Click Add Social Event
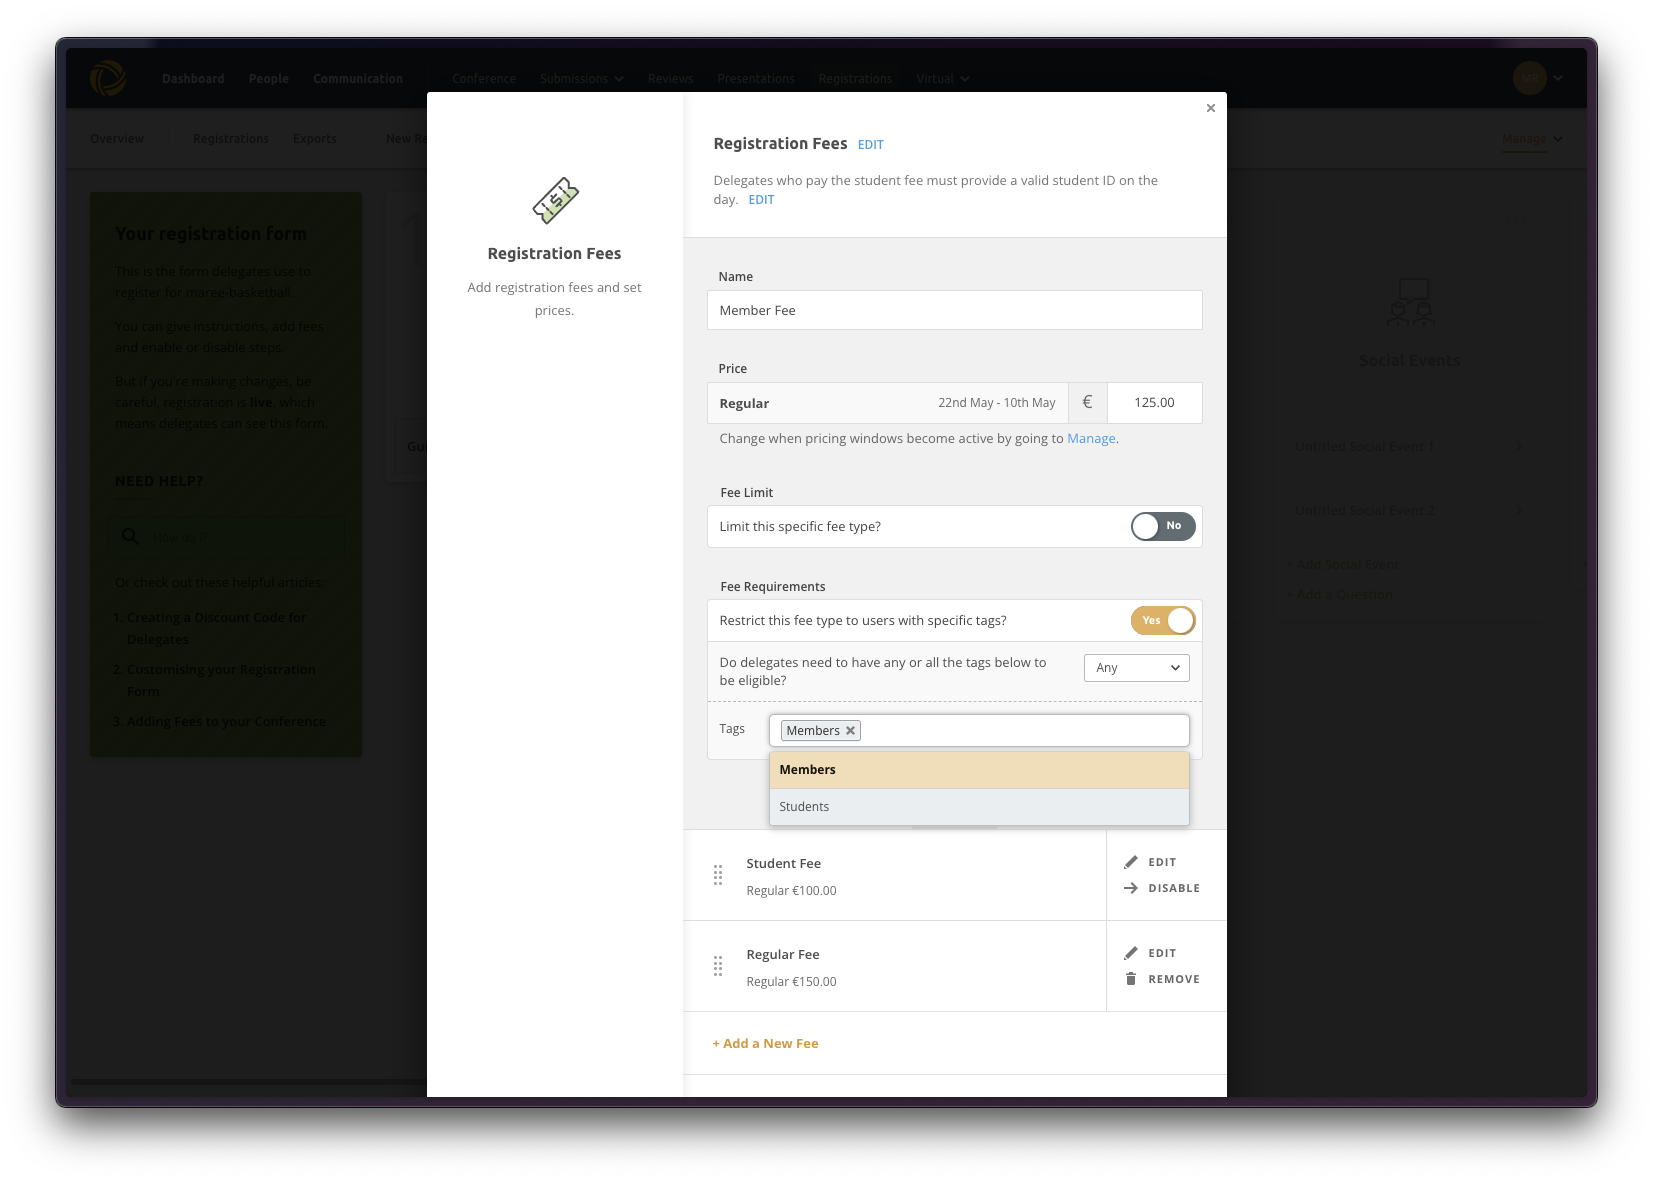The image size is (1653, 1181). [x=1343, y=565]
